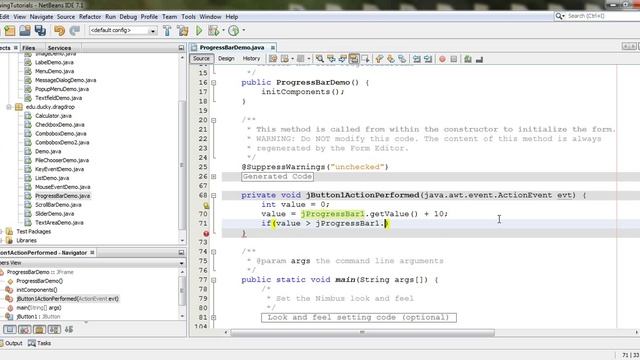Click the Next Bookmark icon
Viewport: 640px width, 360px height.
click(391, 59)
